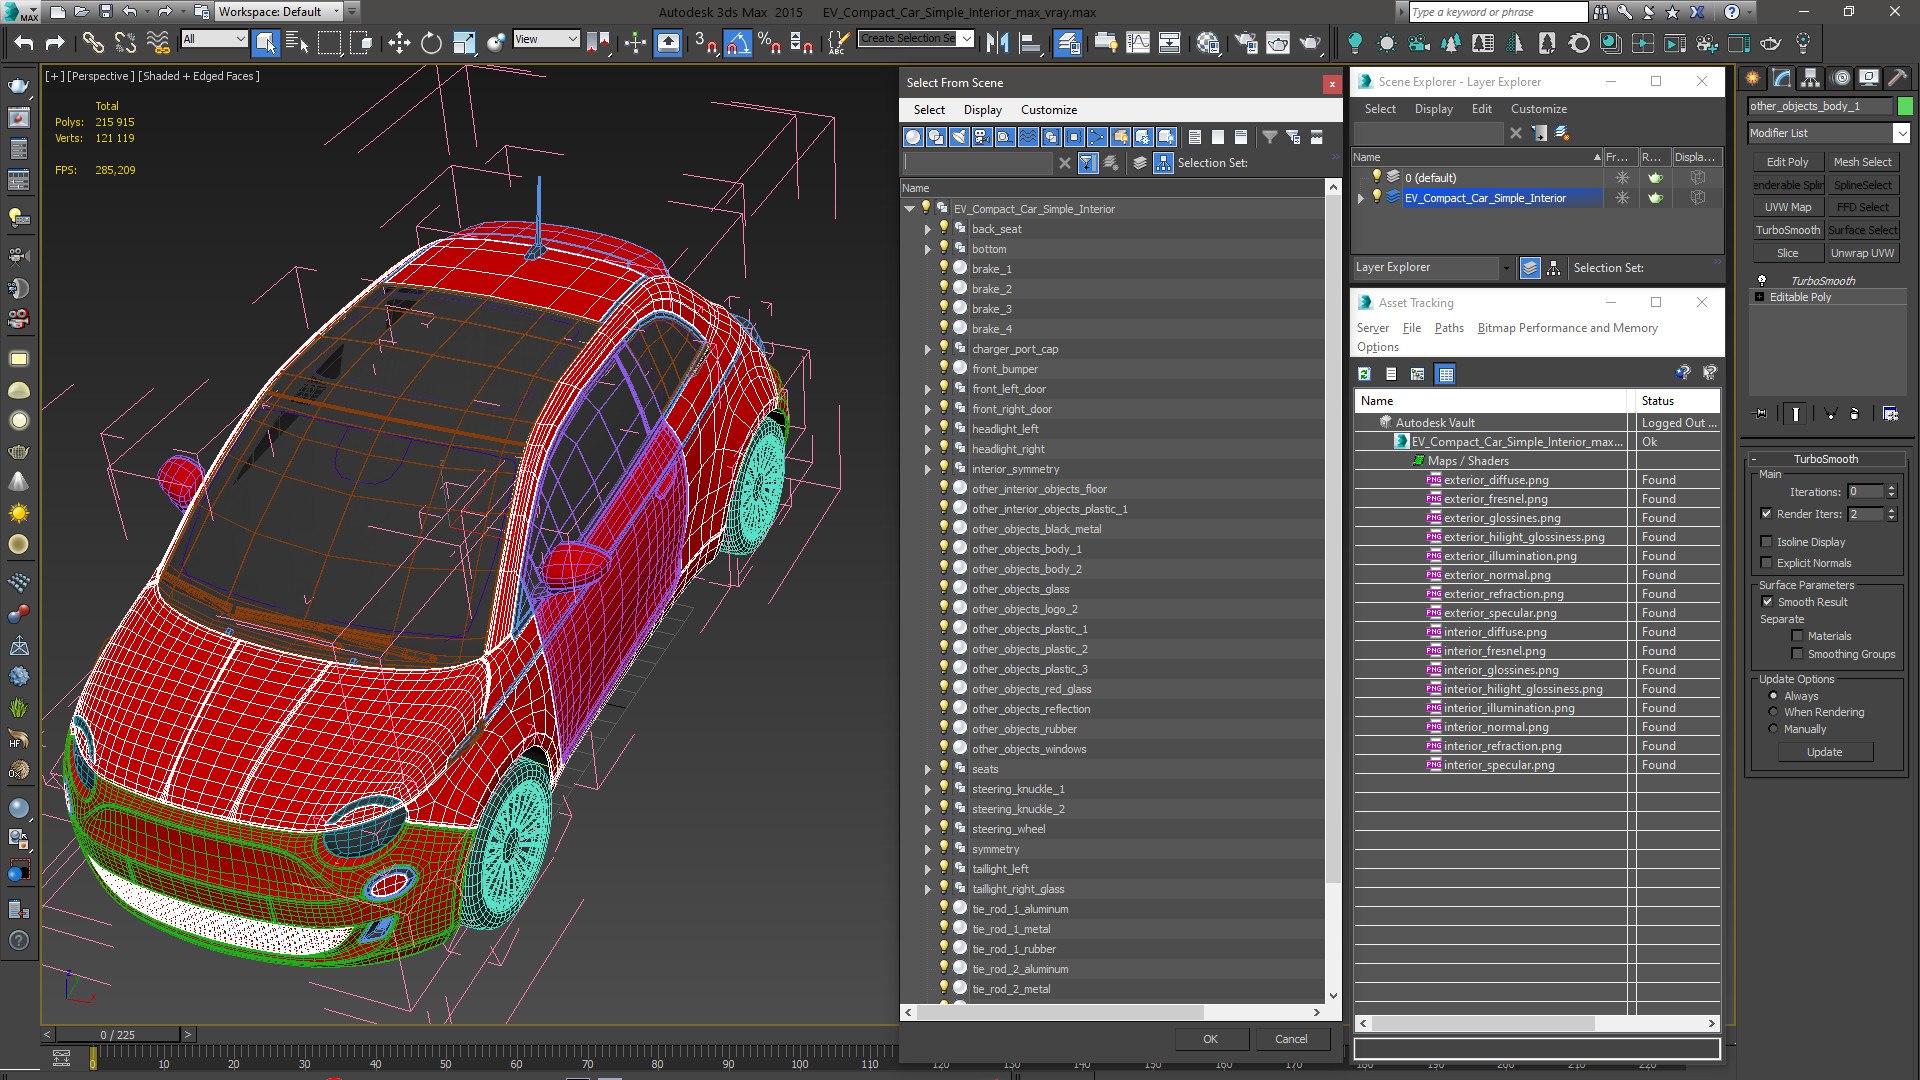Activate the Select and Scale tool

point(463,42)
